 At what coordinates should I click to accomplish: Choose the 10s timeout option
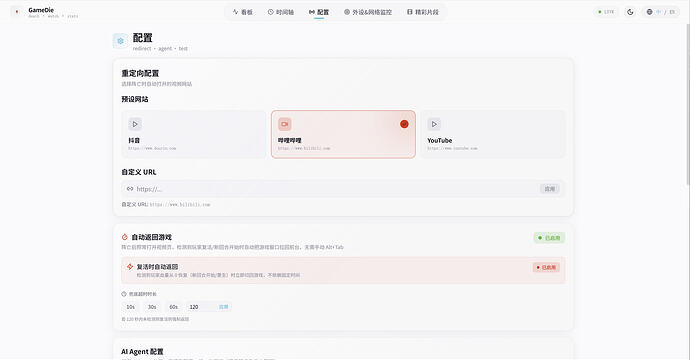[131, 307]
